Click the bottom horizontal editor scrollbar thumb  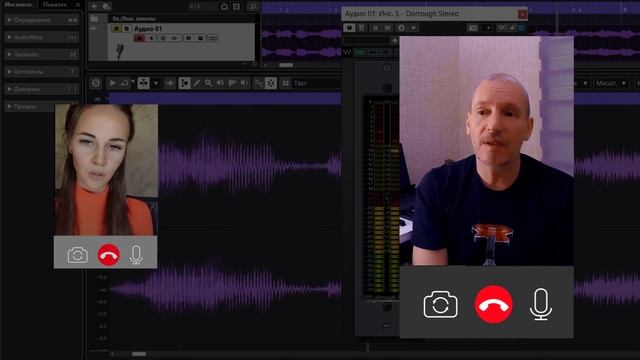139,354
